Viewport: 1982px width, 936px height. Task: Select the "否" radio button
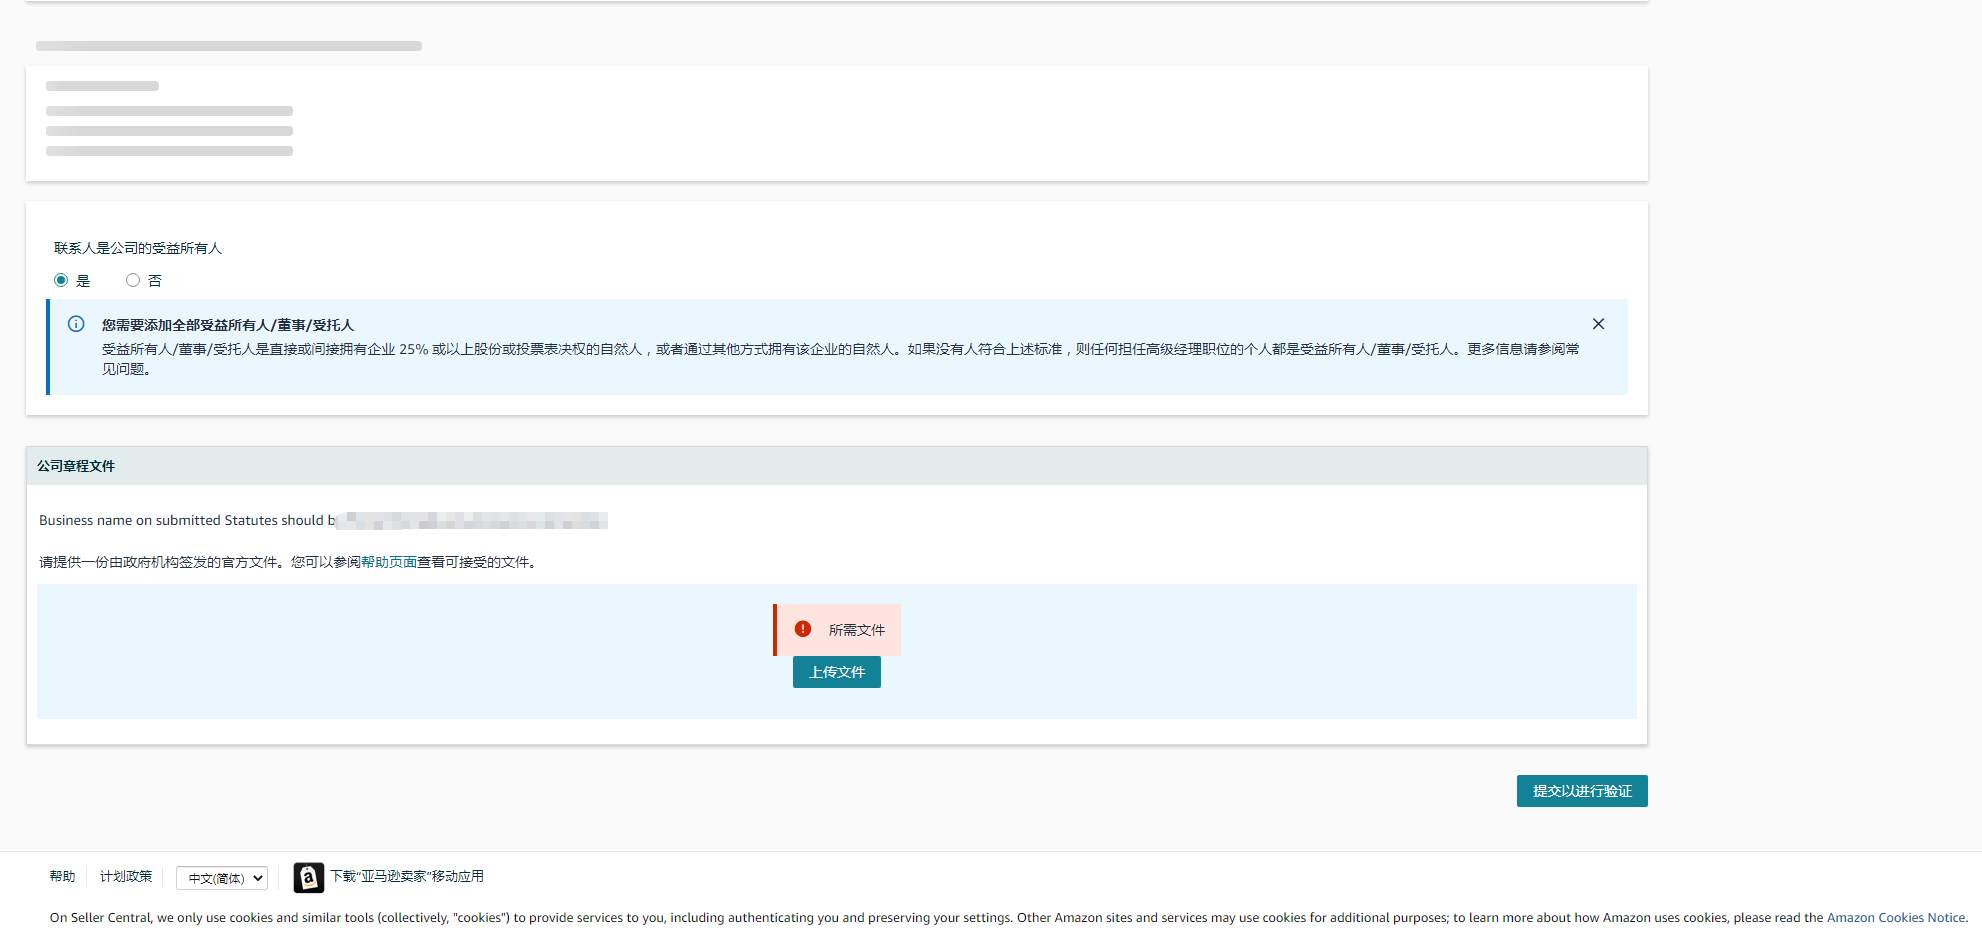click(133, 281)
